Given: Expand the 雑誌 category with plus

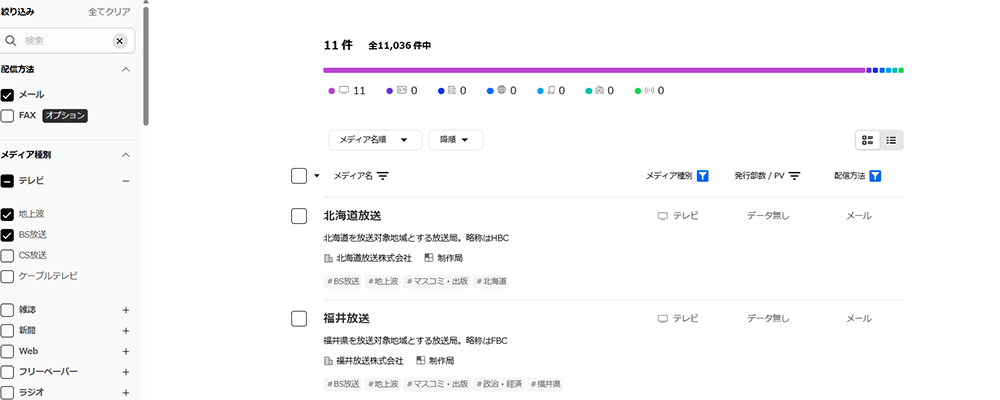Looking at the screenshot, I should [126, 310].
